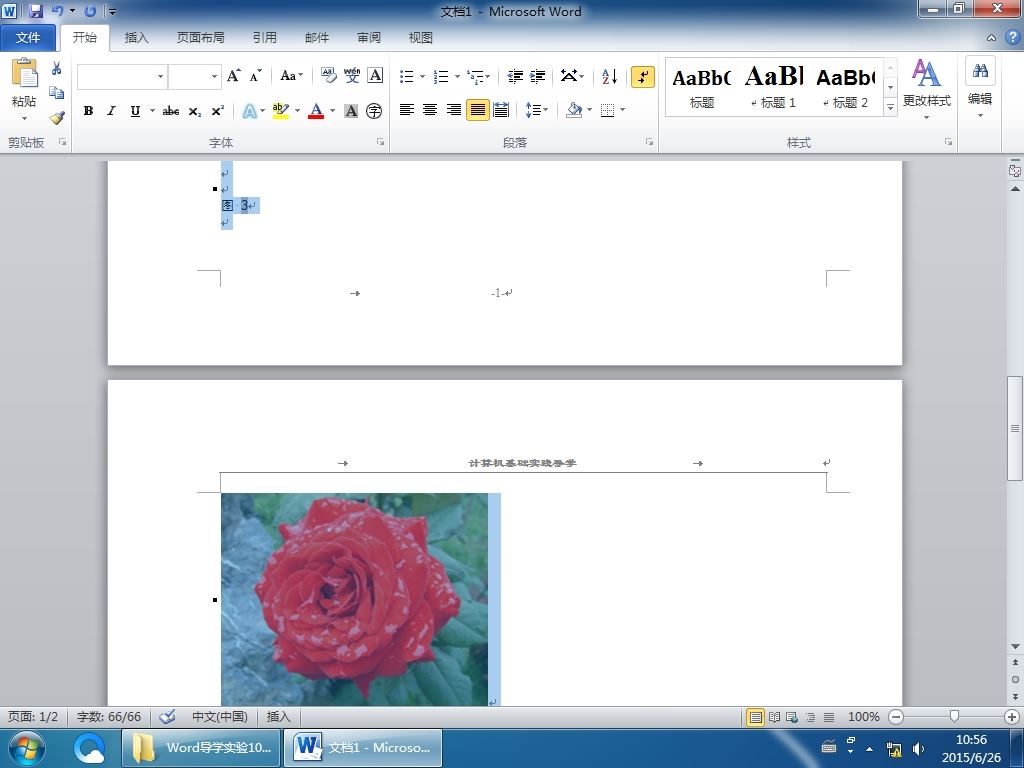Image resolution: width=1024 pixels, height=768 pixels.
Task: Click the Shrink Font icon
Action: (x=255, y=76)
